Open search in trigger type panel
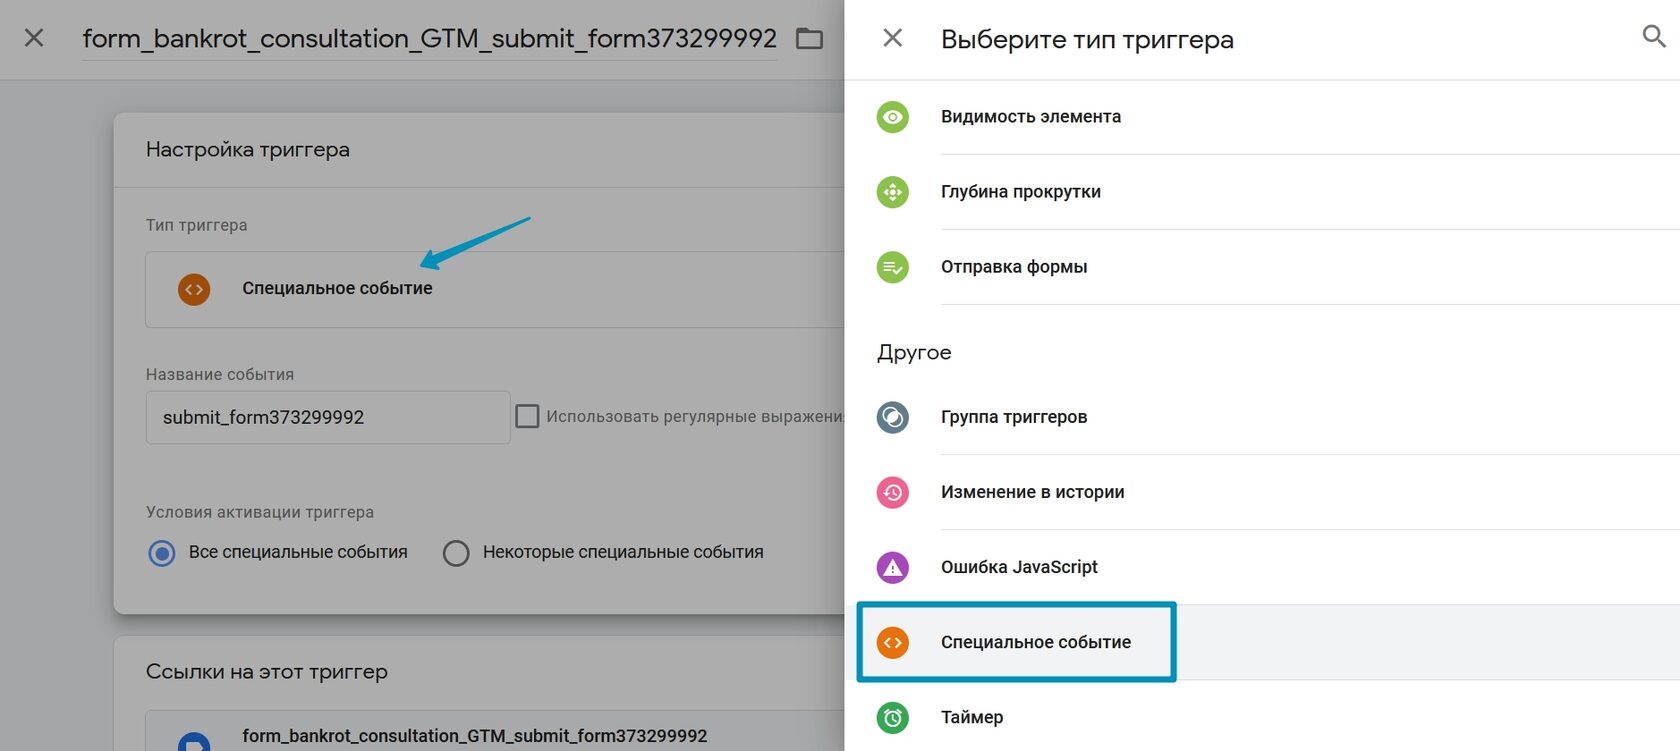Image resolution: width=1680 pixels, height=751 pixels. [1654, 37]
